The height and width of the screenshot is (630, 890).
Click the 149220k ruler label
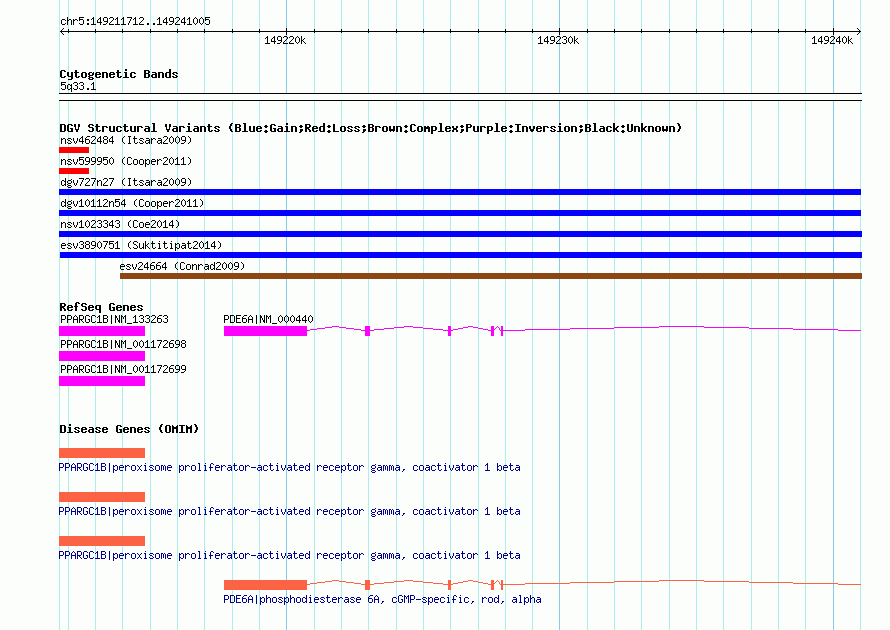[x=285, y=40]
